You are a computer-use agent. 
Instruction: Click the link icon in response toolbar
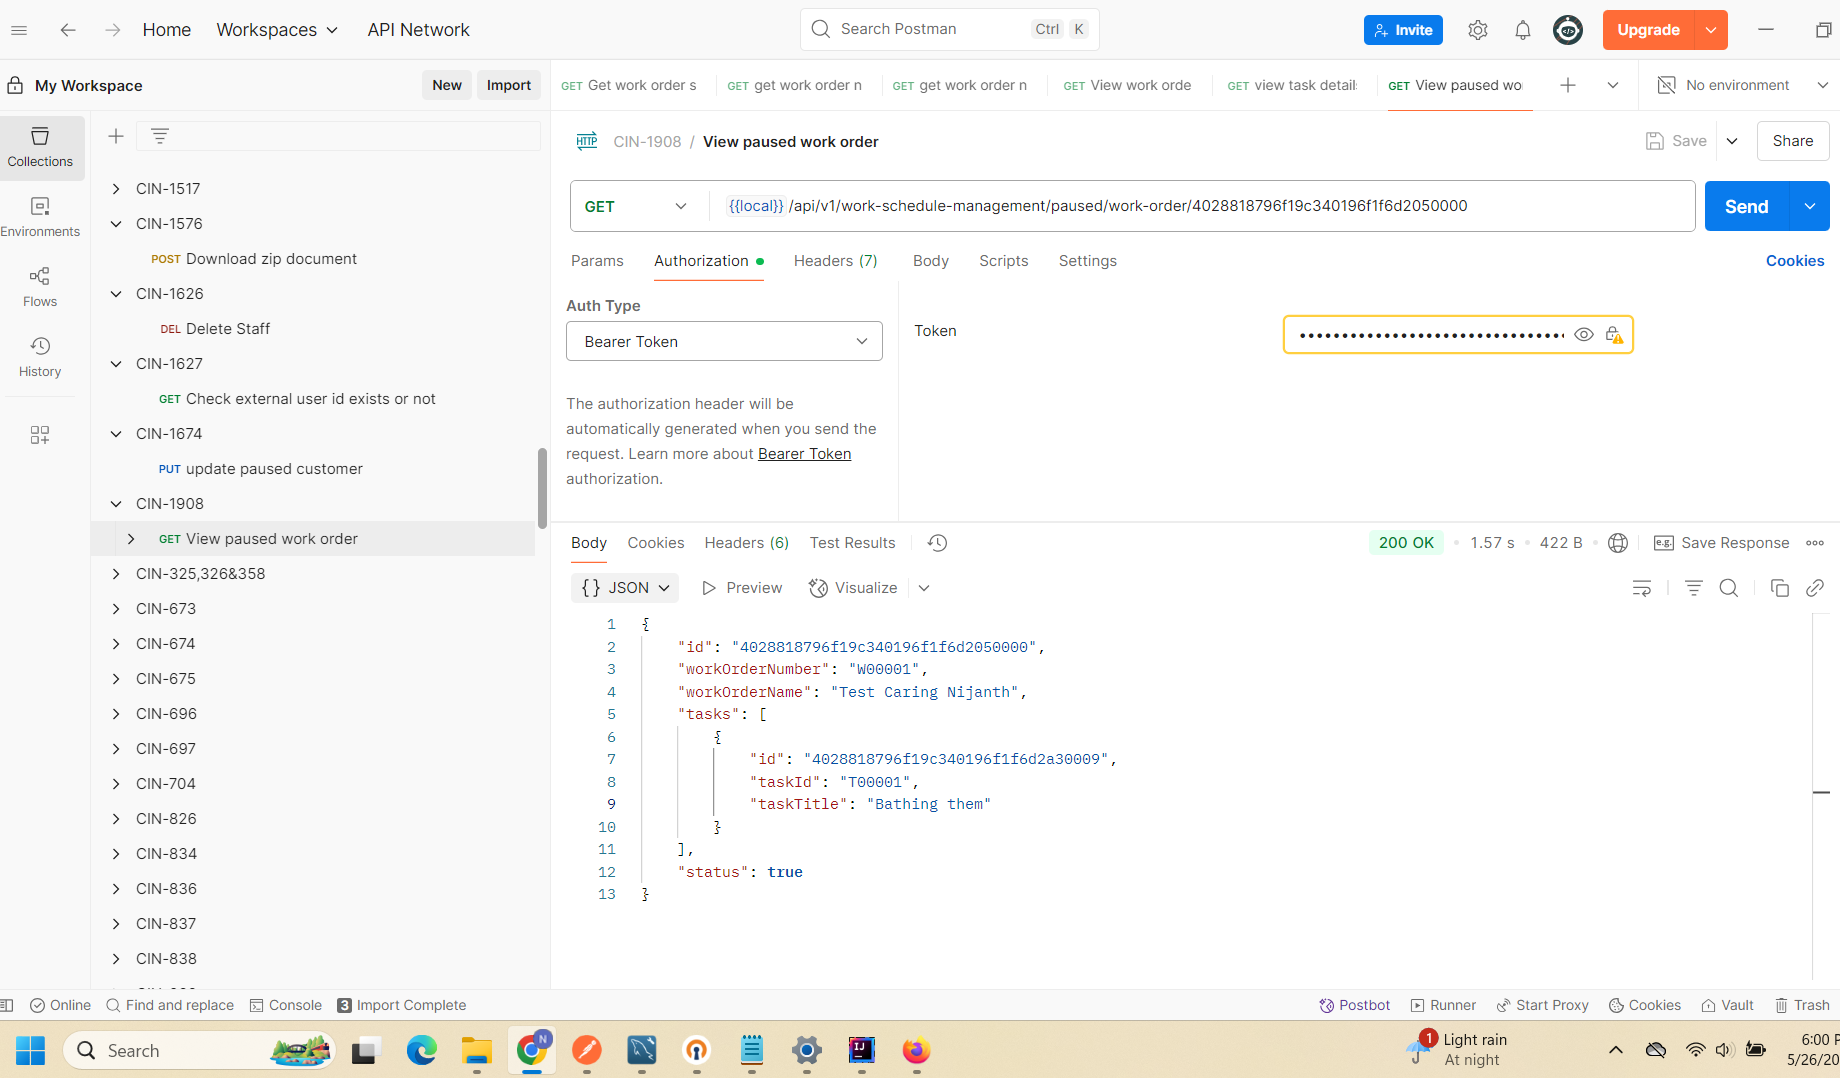pyautogui.click(x=1815, y=588)
